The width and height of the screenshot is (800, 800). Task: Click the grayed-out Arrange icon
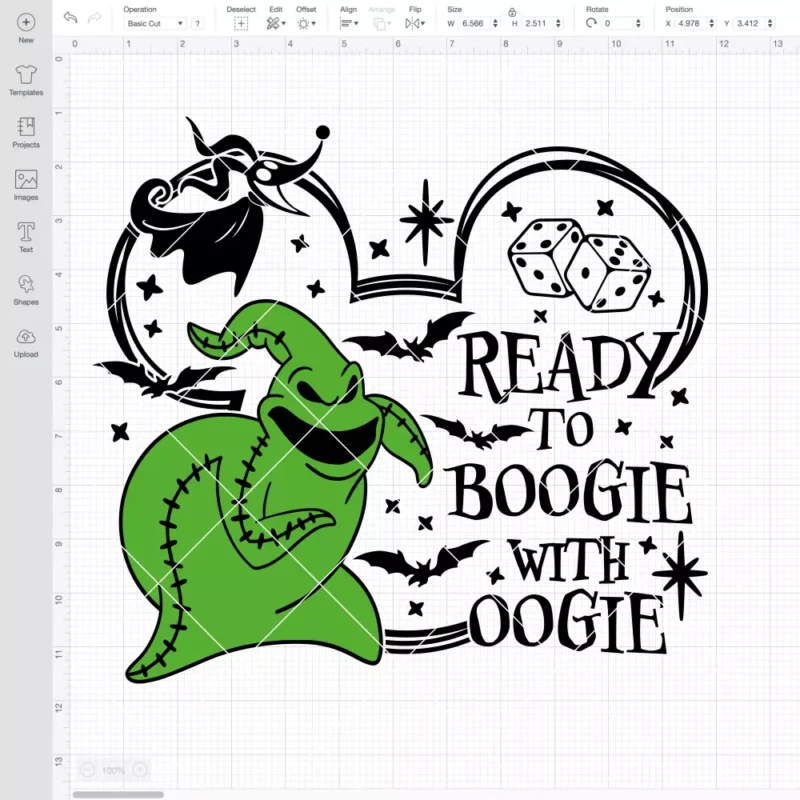380,23
